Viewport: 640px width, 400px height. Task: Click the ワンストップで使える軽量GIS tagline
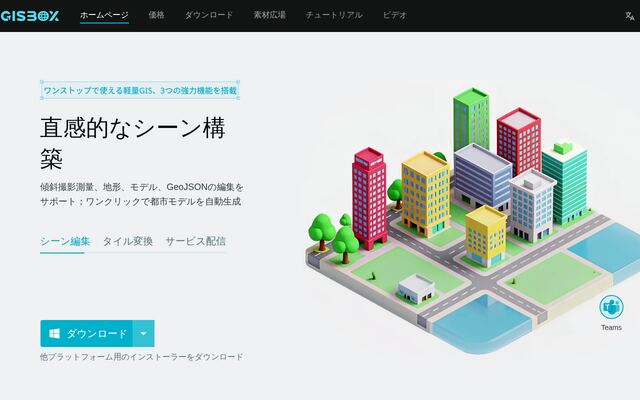tap(140, 90)
